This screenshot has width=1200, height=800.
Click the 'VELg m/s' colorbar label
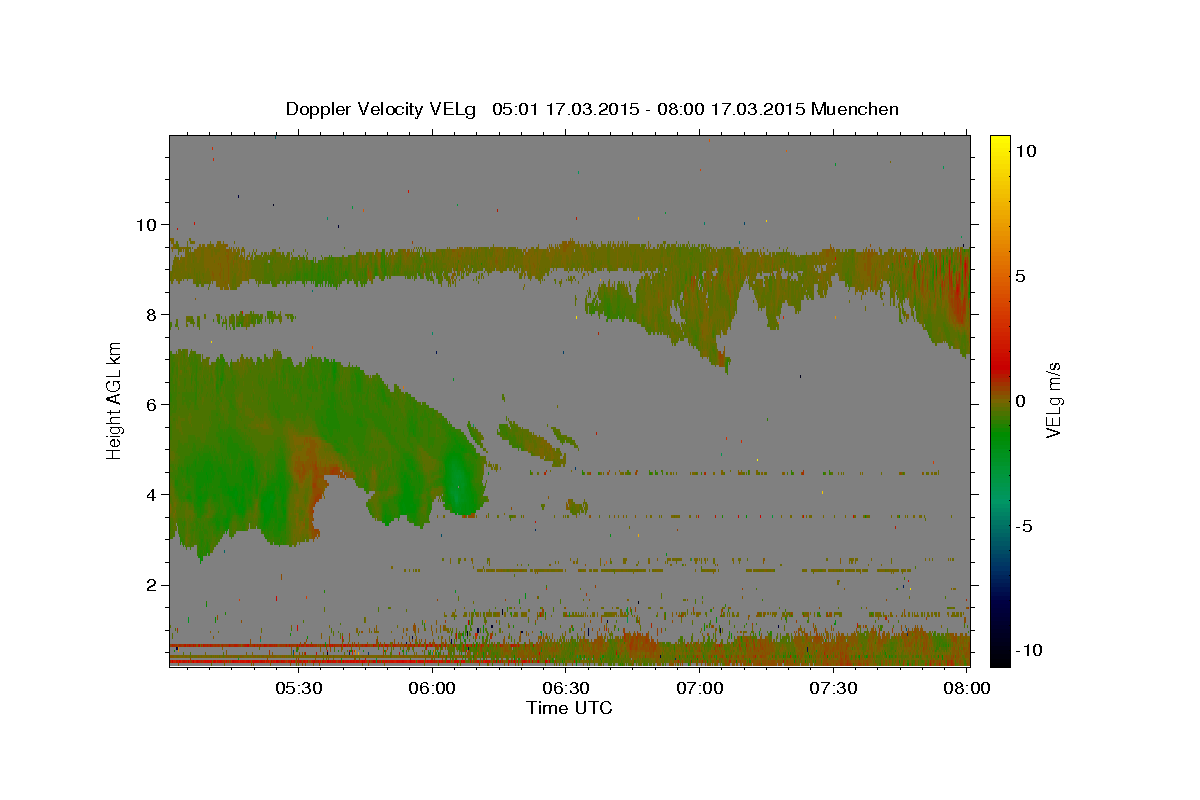(x=1052, y=400)
